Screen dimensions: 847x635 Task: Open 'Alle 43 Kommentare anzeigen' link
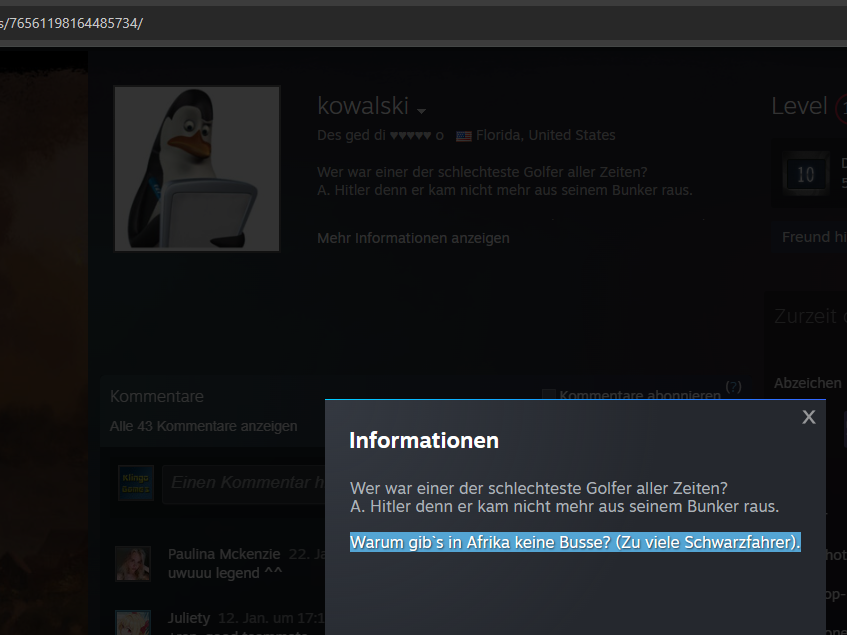tap(203, 426)
